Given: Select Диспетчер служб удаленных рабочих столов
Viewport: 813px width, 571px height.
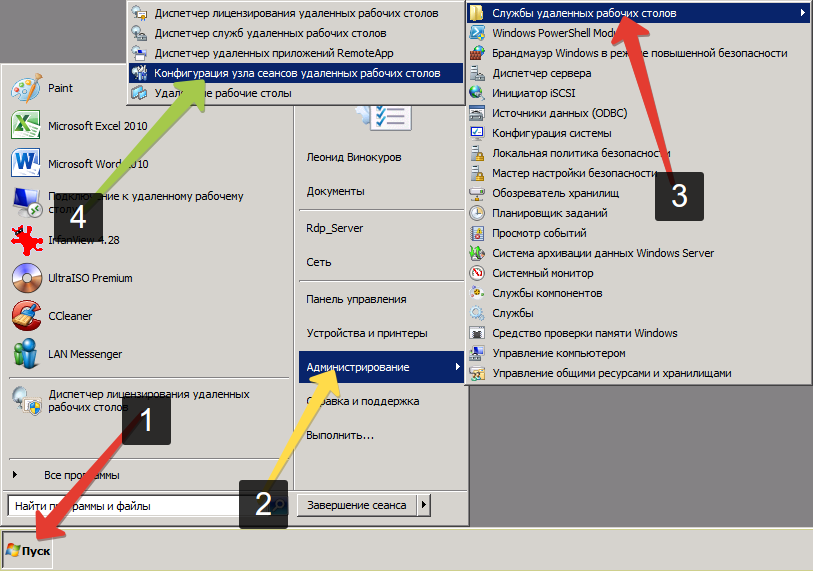Looking at the screenshot, I should [x=296, y=33].
